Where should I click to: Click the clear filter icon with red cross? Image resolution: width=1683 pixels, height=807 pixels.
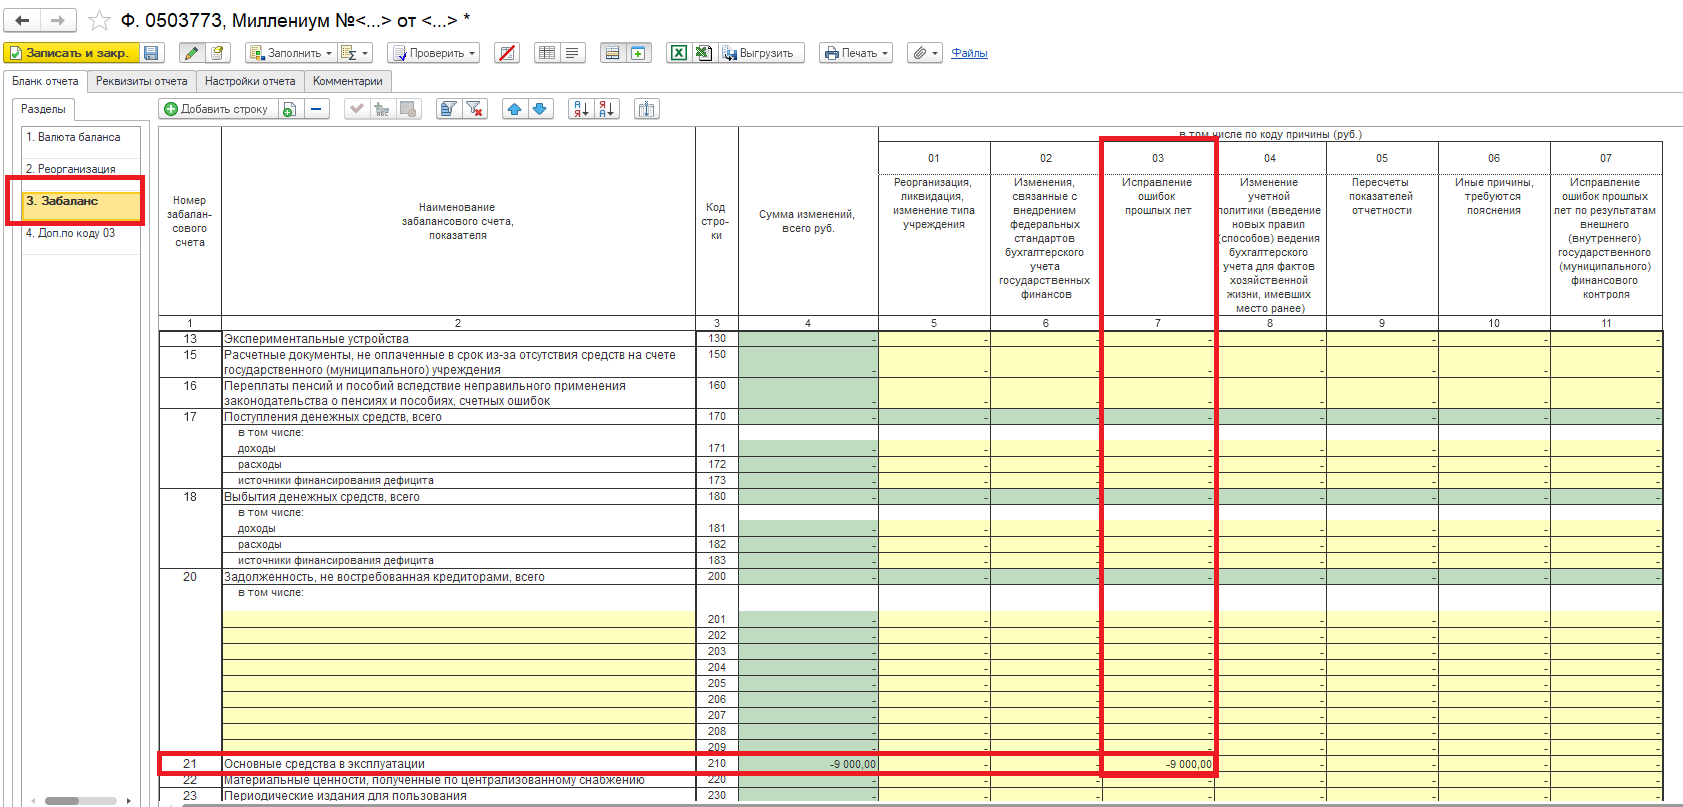click(475, 109)
